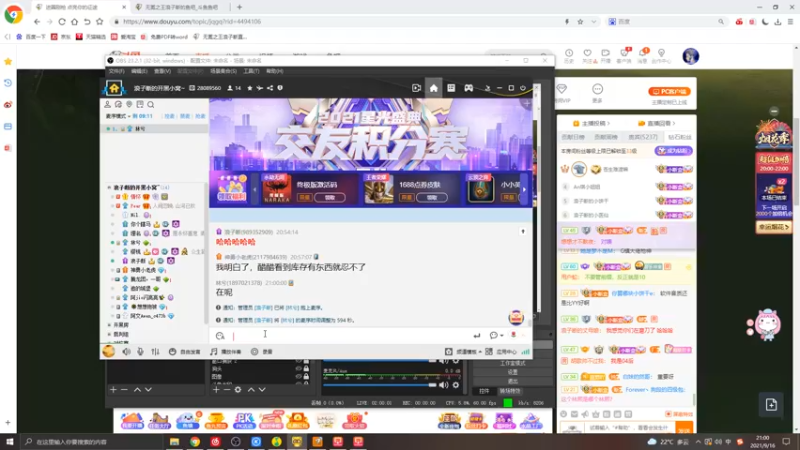Click the browser bookmark star in address bar
This screenshot has width=800, height=450.
[x=580, y=22]
